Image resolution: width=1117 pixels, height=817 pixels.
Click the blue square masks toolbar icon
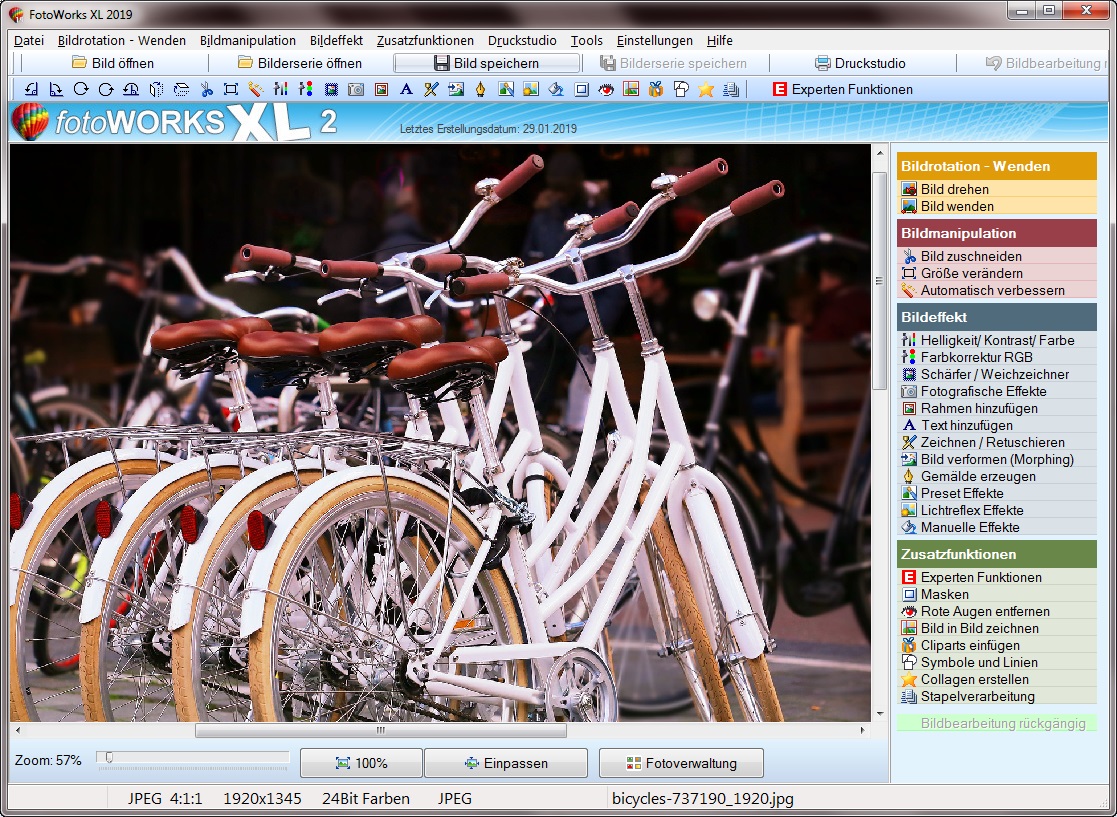581,89
